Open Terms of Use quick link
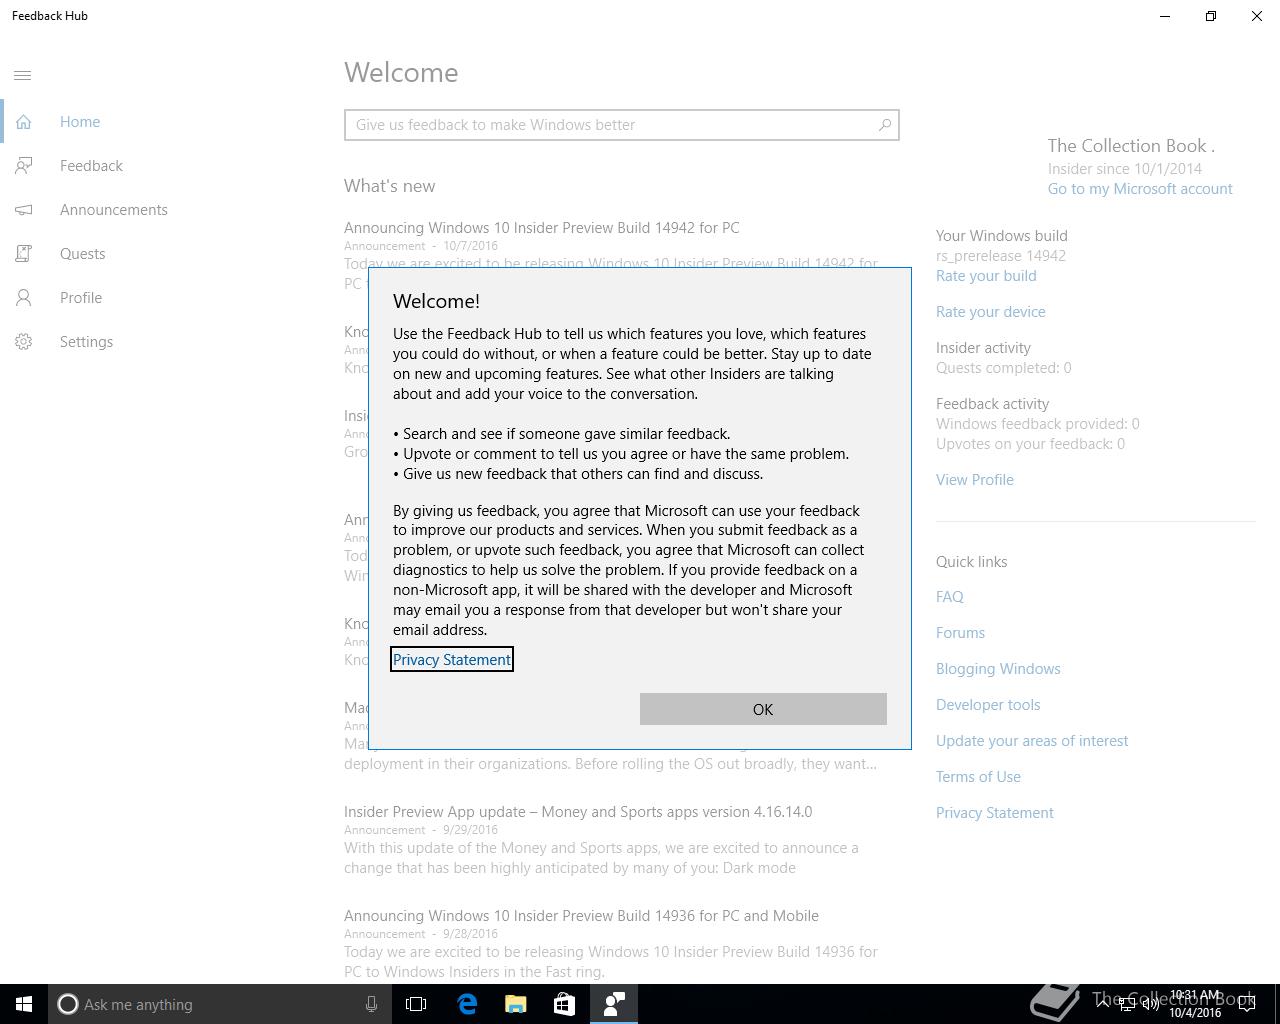This screenshot has width=1280, height=1024. (x=978, y=777)
